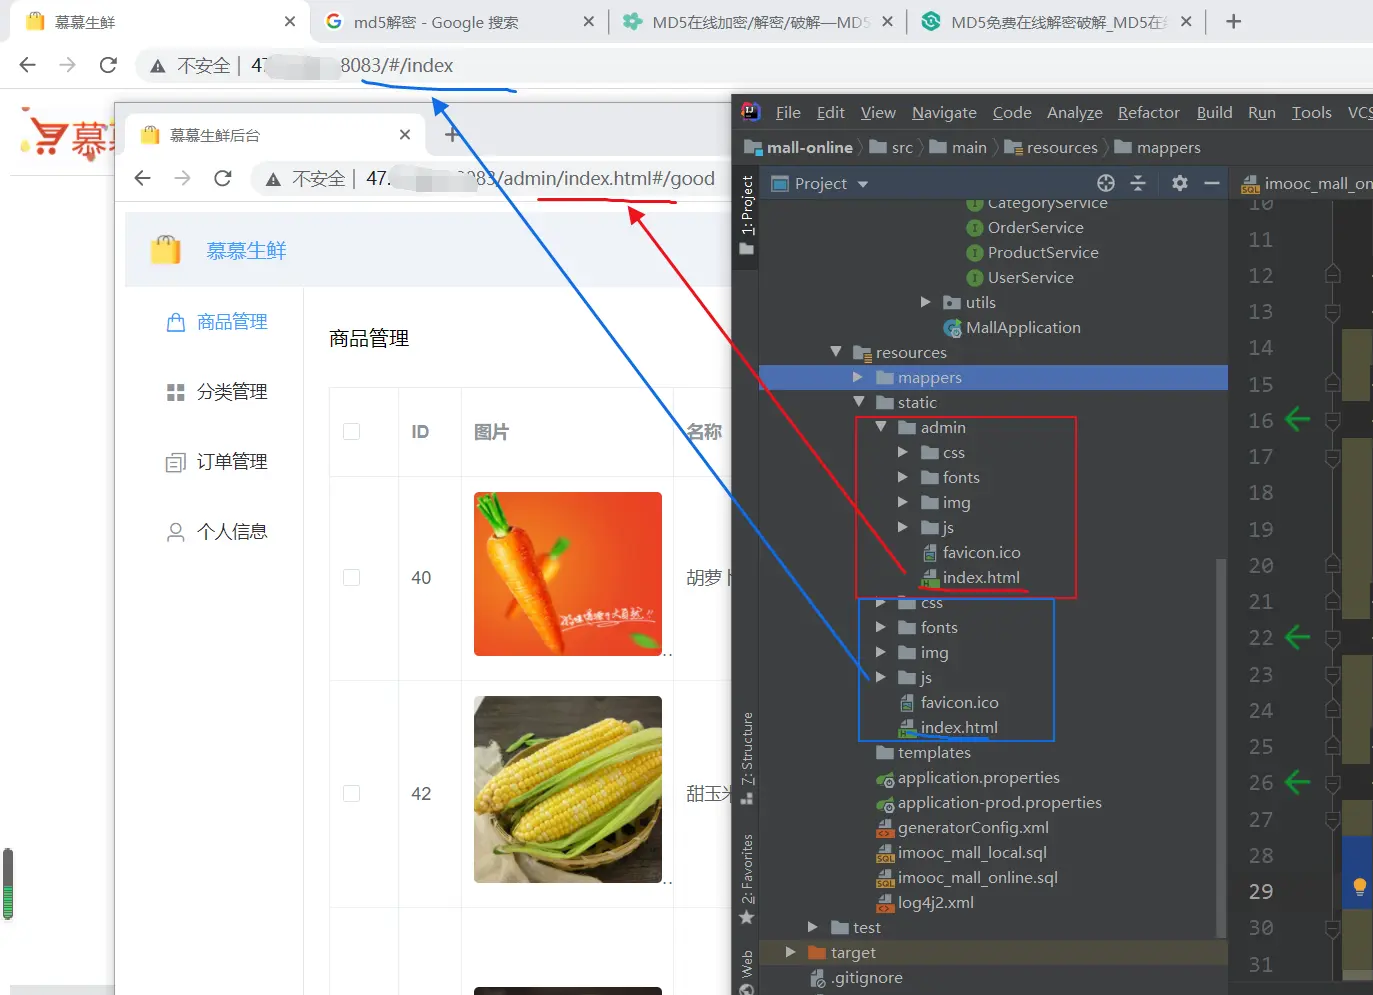The image size is (1373, 995).
Task: Hide the Project panel with minus icon
Action: [x=1212, y=183]
